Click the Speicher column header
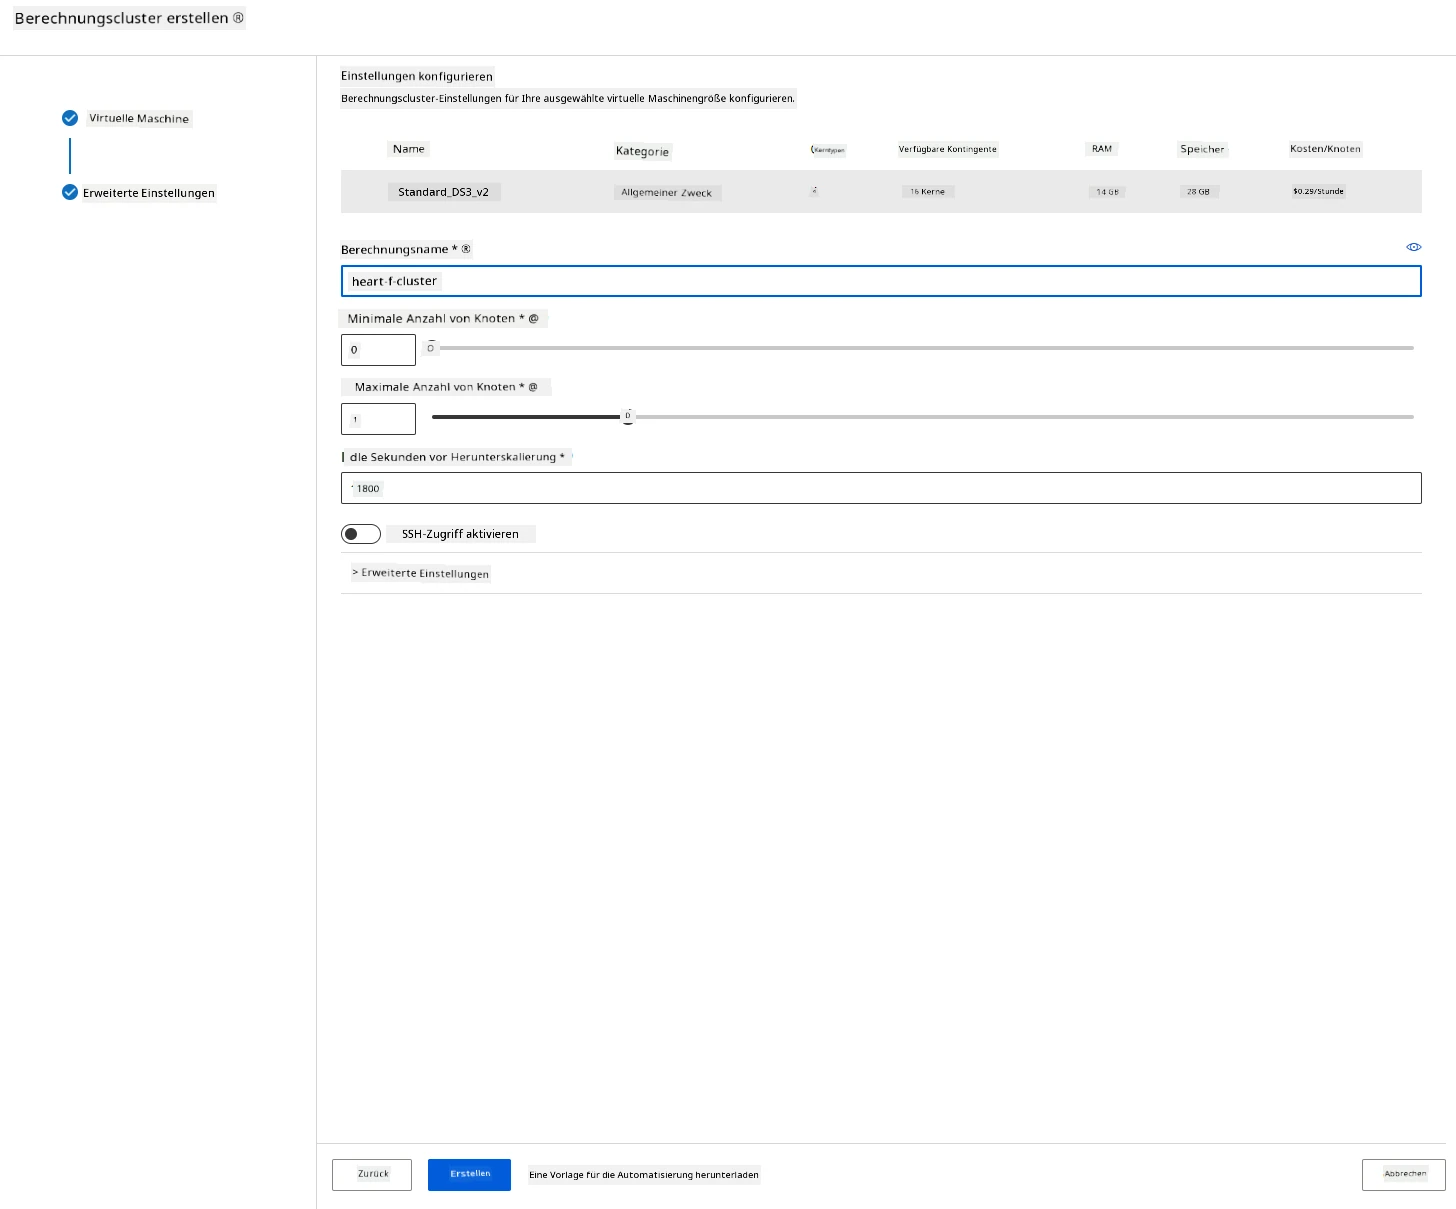The width and height of the screenshot is (1456, 1209). (x=1202, y=149)
